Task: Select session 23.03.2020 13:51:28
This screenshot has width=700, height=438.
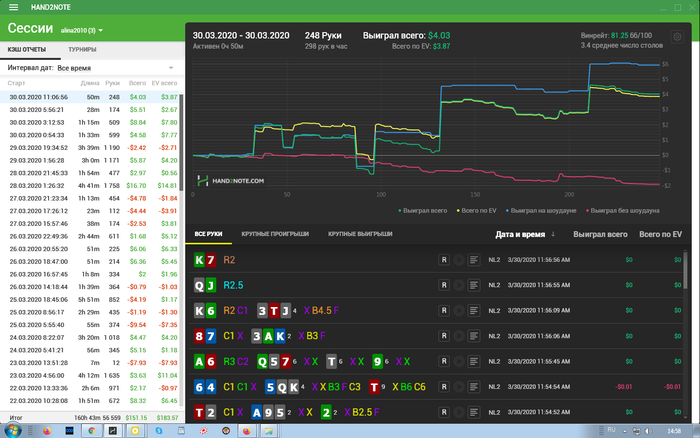Action: coord(91,363)
